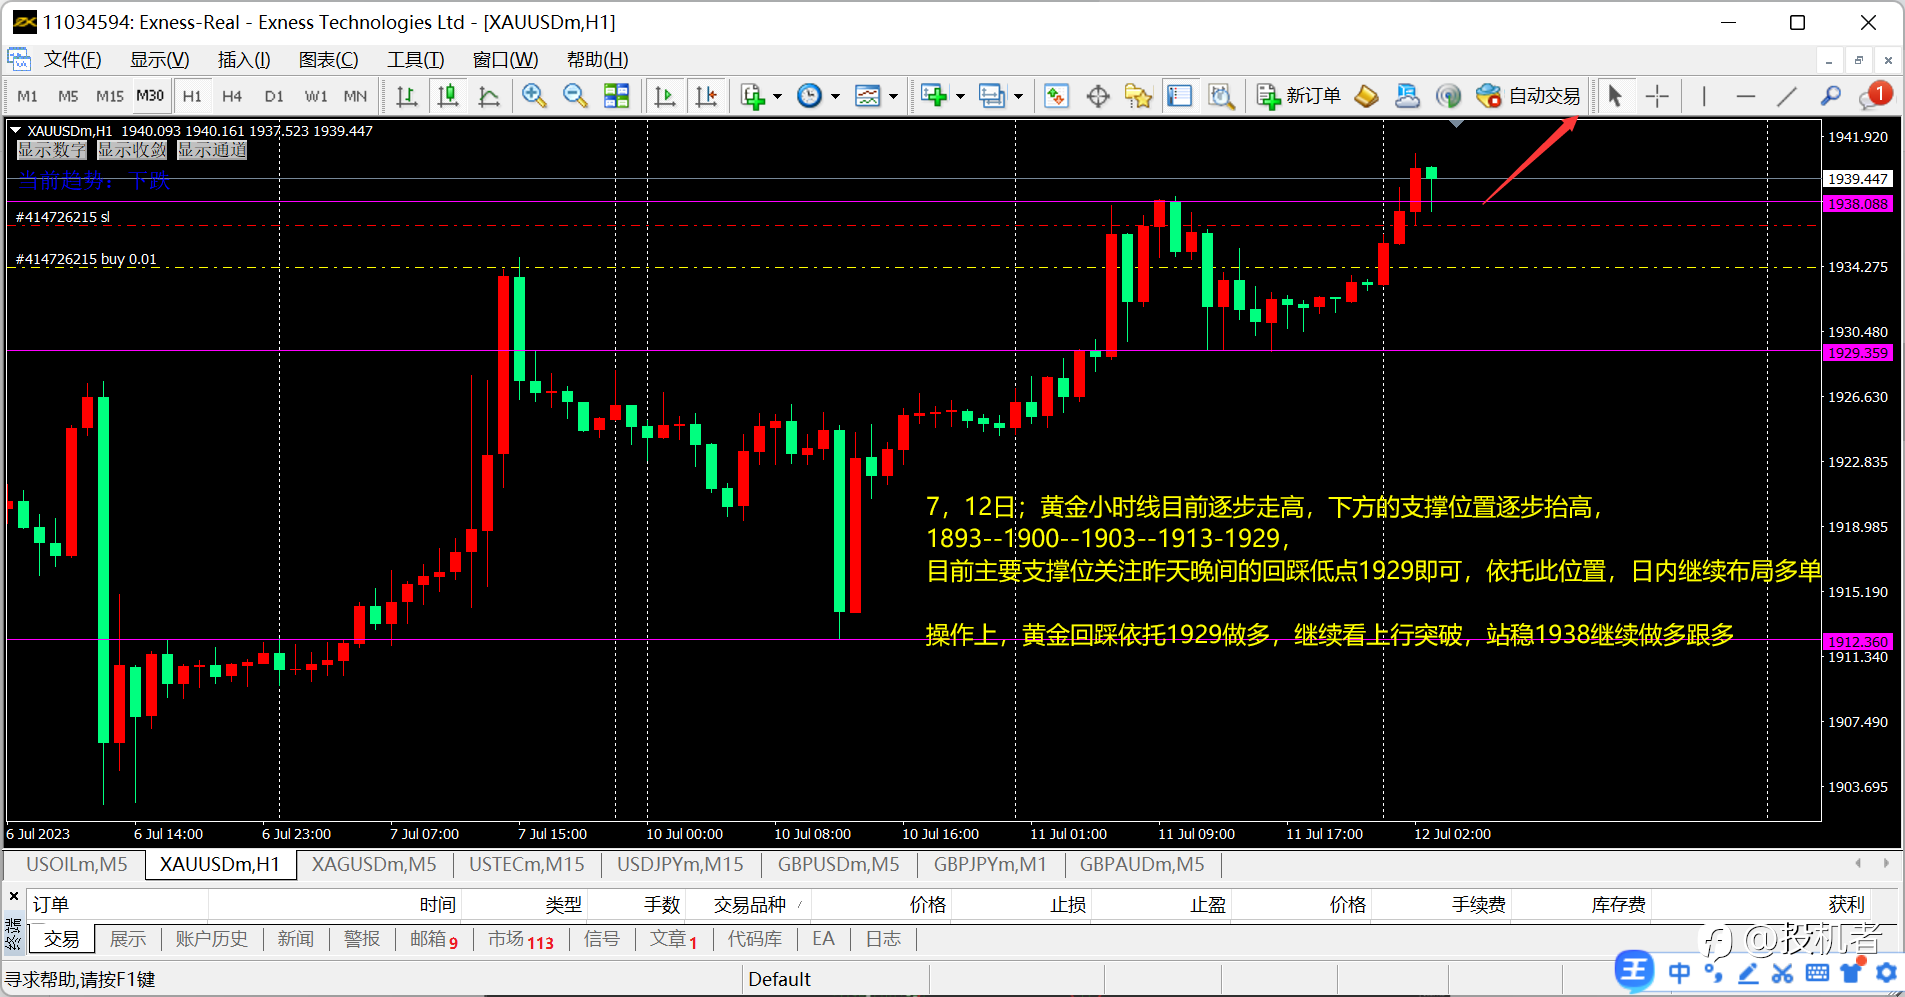Switch IME Chinese/English mode via 中
The image size is (1905, 997).
(x=1679, y=973)
